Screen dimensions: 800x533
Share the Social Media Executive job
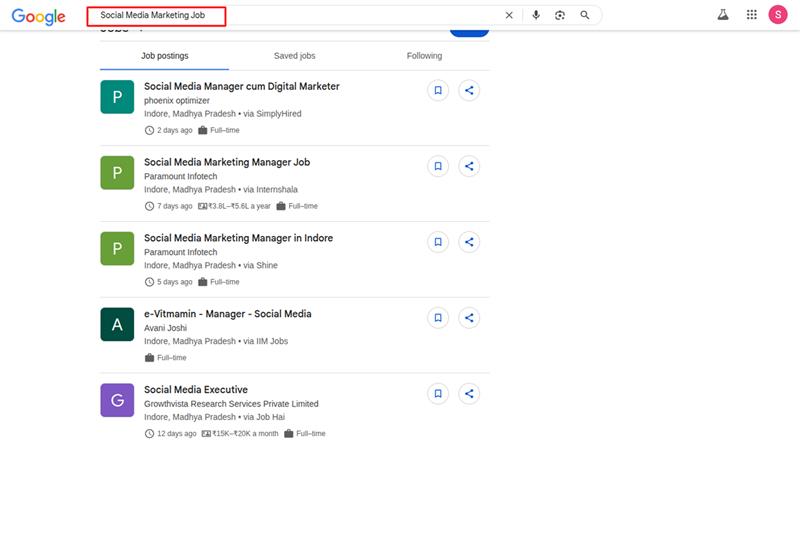469,394
